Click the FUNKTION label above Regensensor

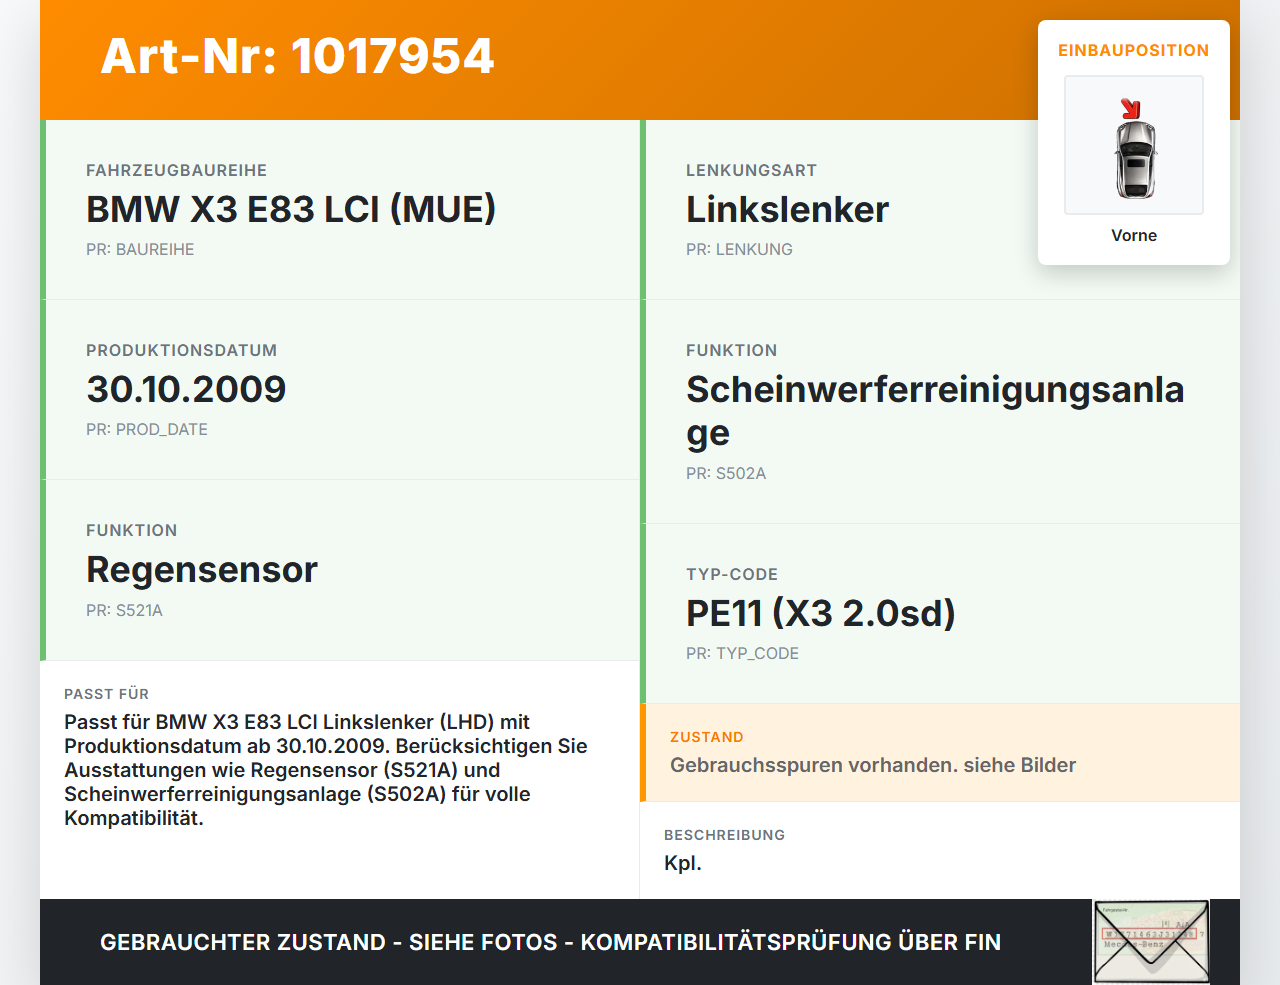(x=131, y=530)
